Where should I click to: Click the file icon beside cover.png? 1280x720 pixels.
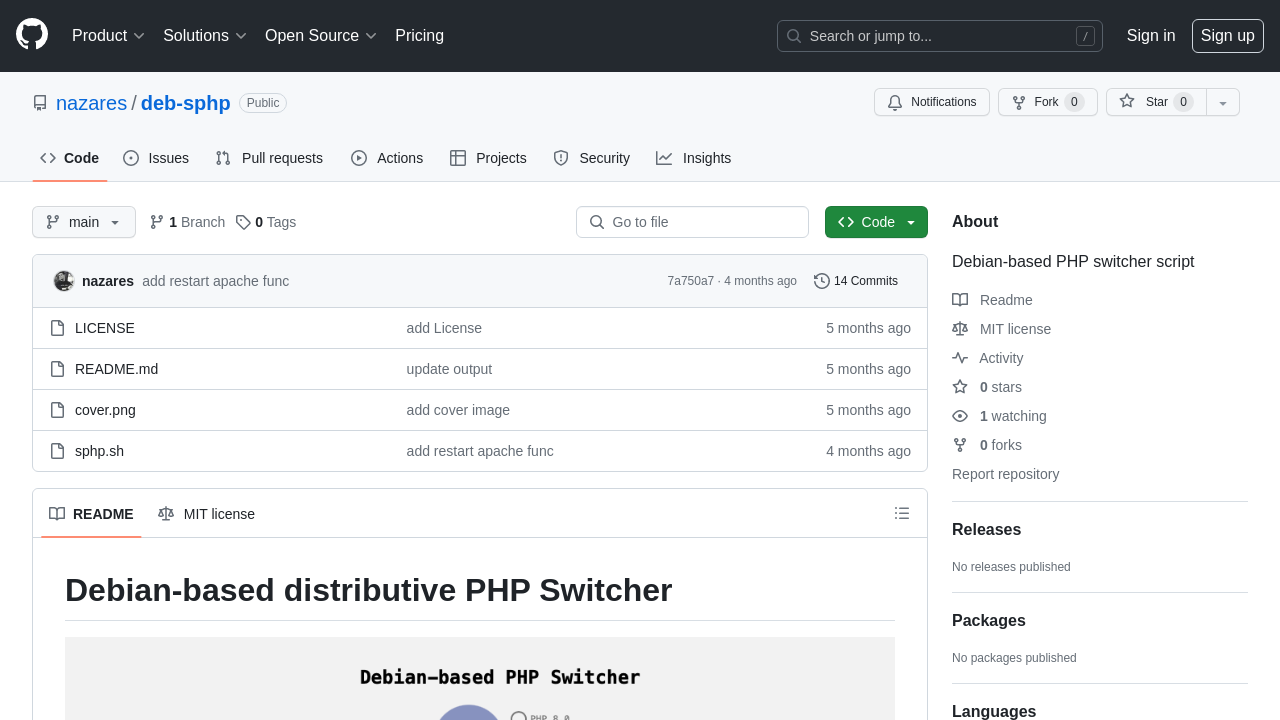coord(57,410)
